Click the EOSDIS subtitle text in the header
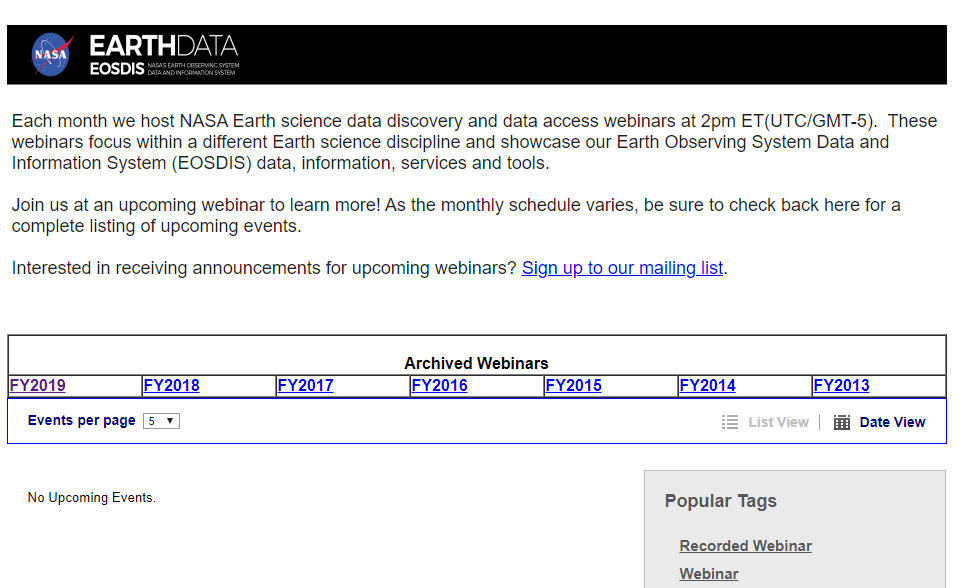 tap(117, 69)
